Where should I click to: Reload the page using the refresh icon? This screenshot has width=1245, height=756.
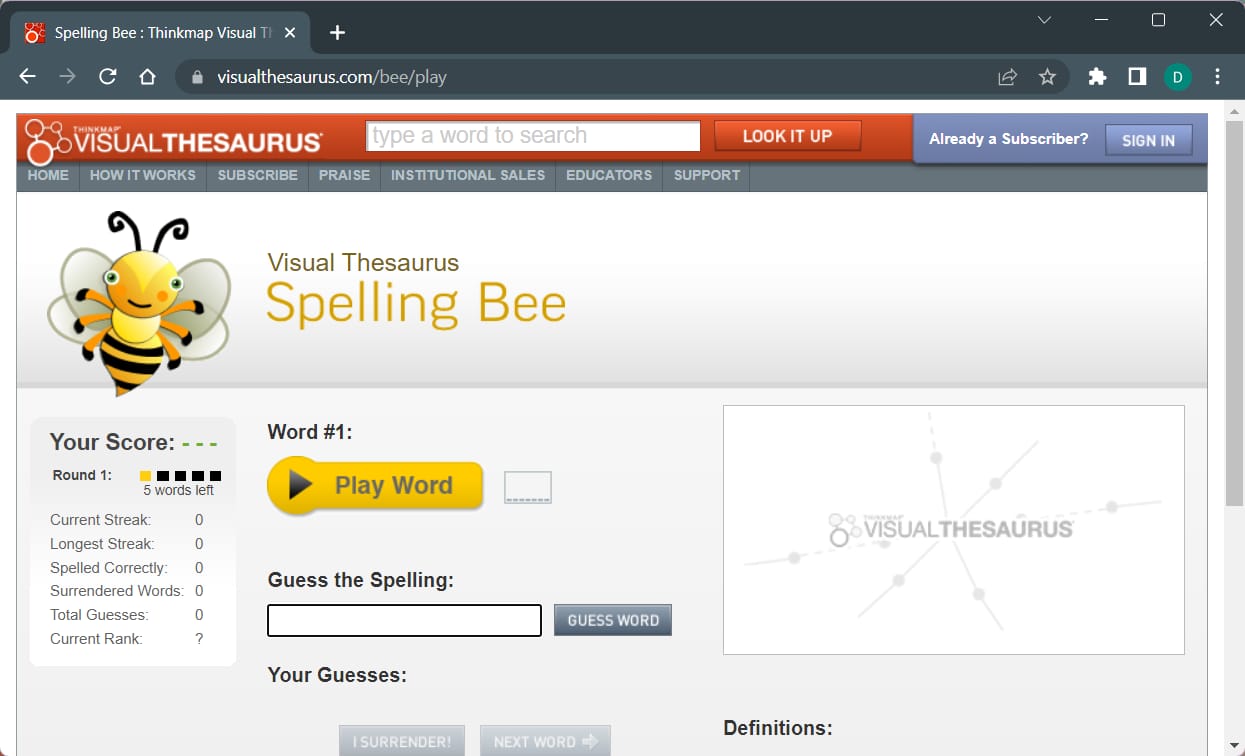[108, 77]
